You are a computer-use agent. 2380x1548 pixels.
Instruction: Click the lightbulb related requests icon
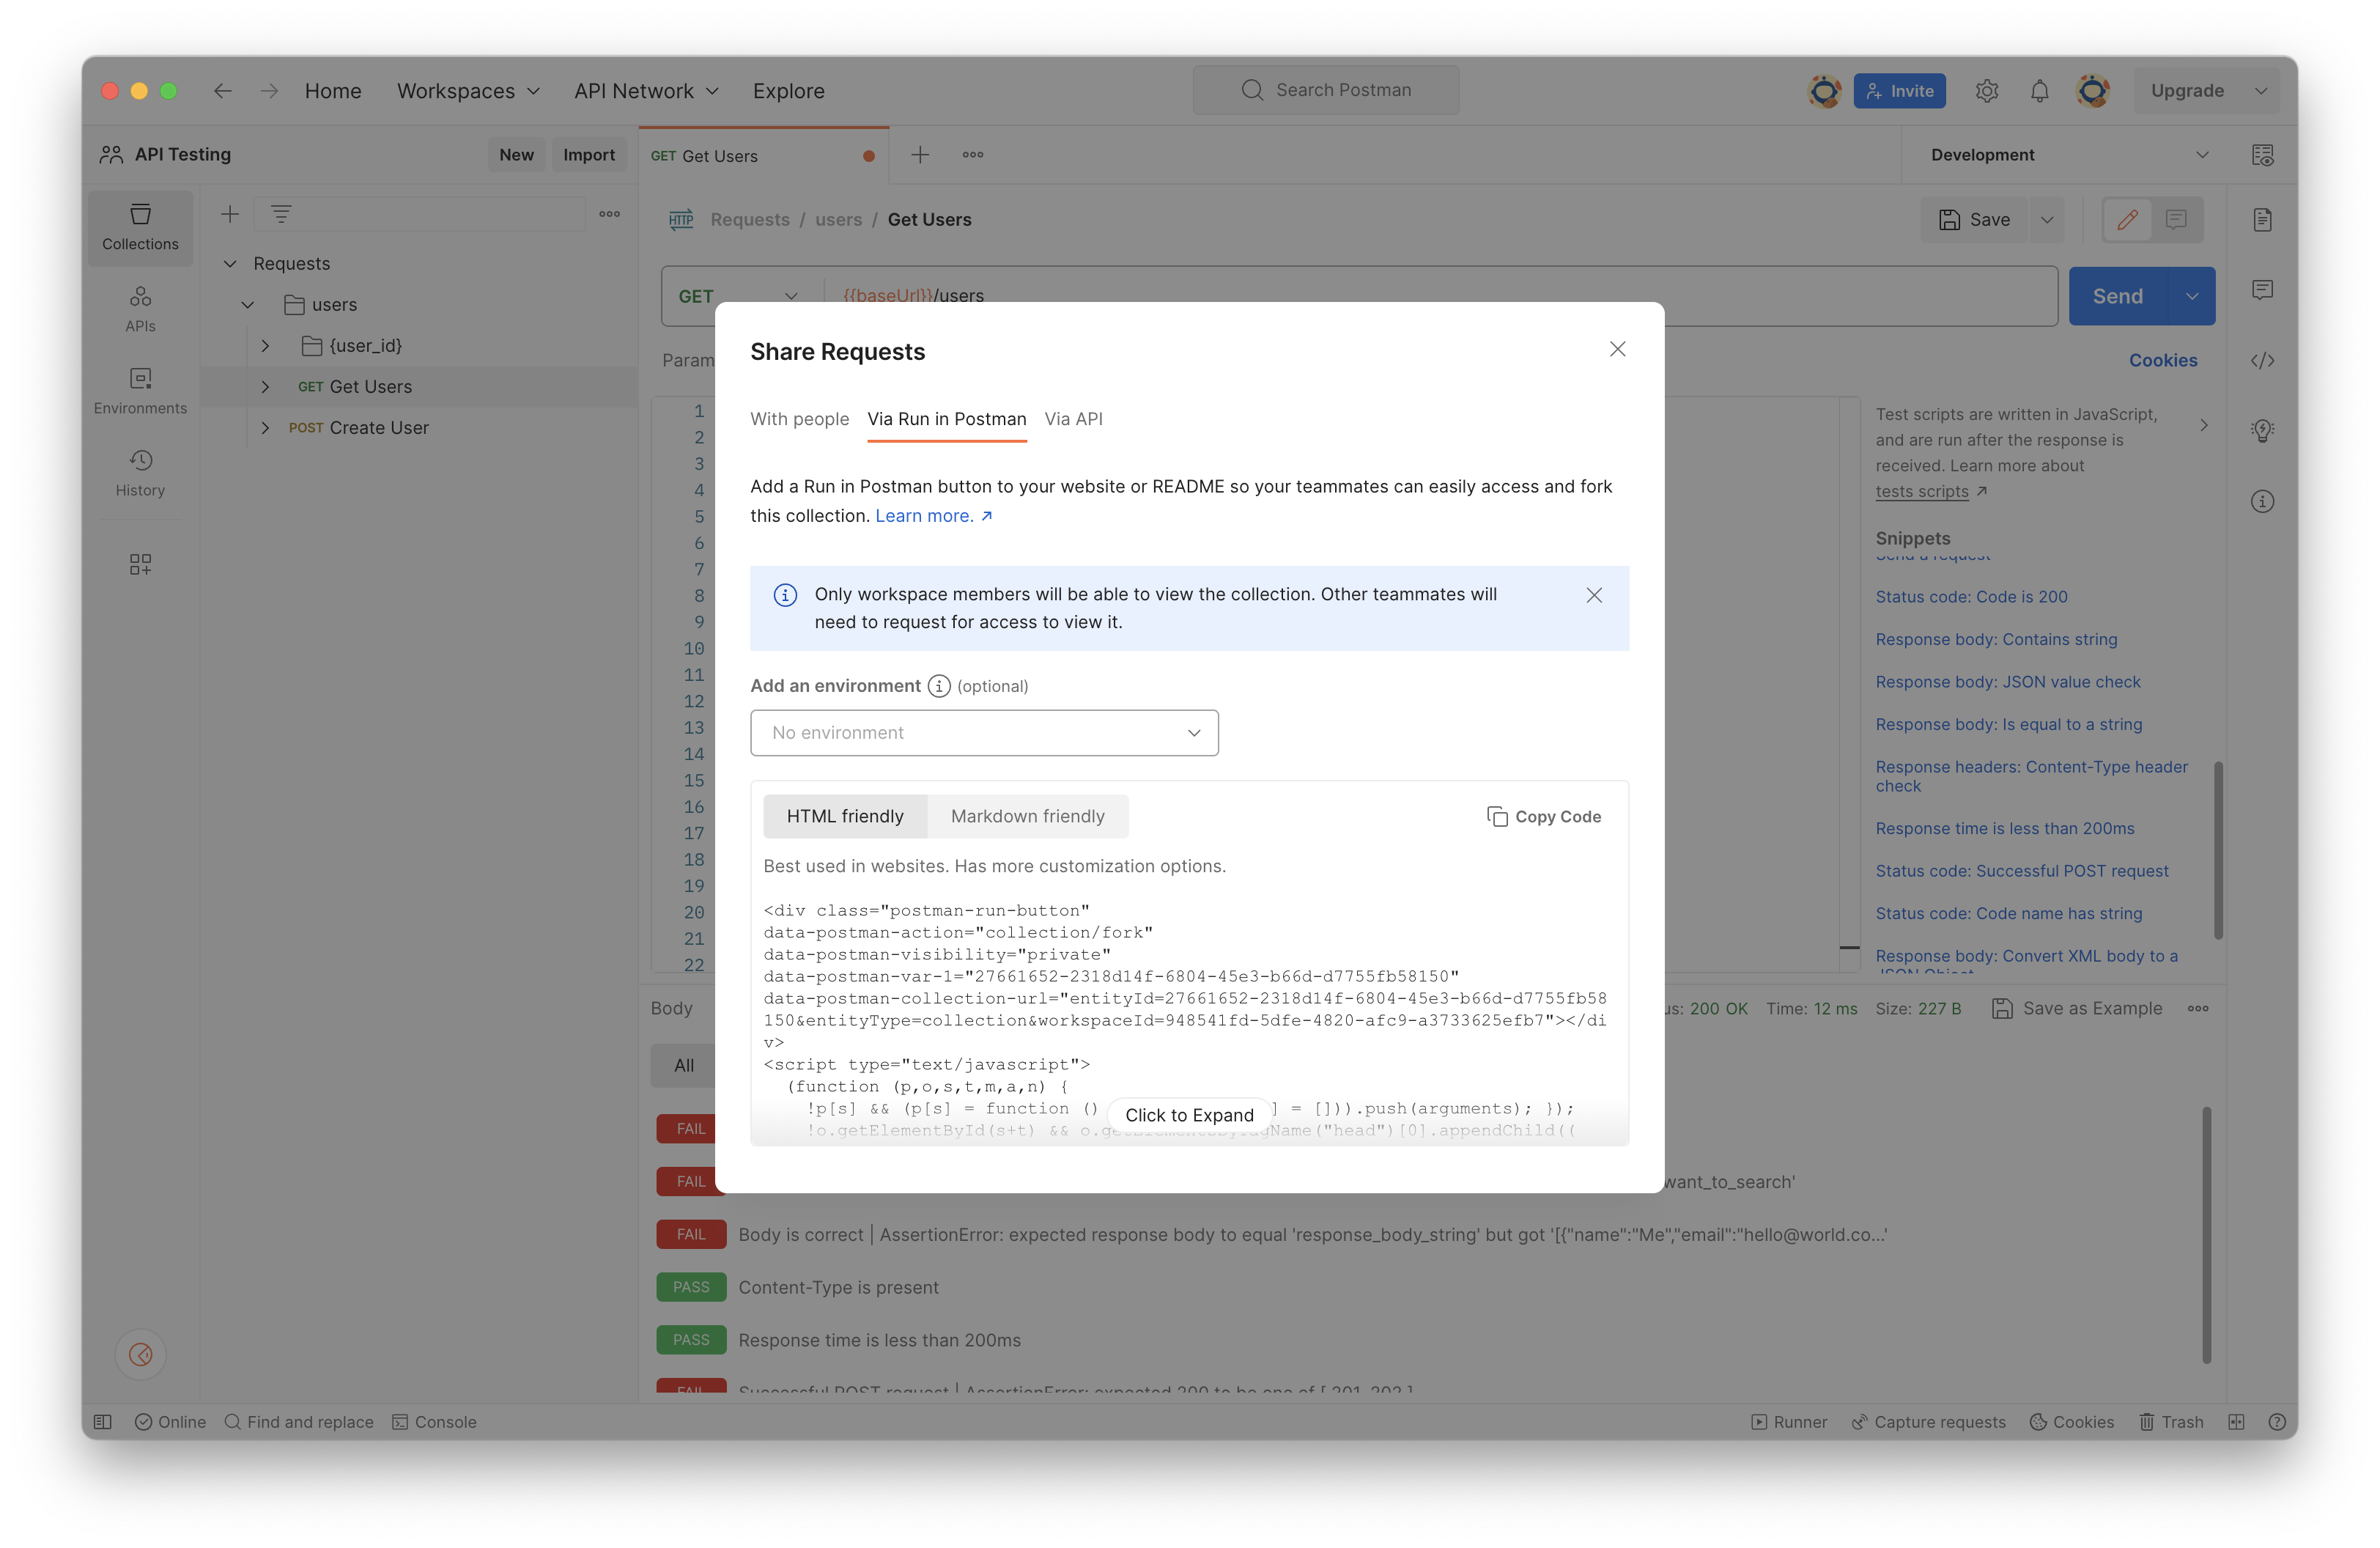point(2262,430)
